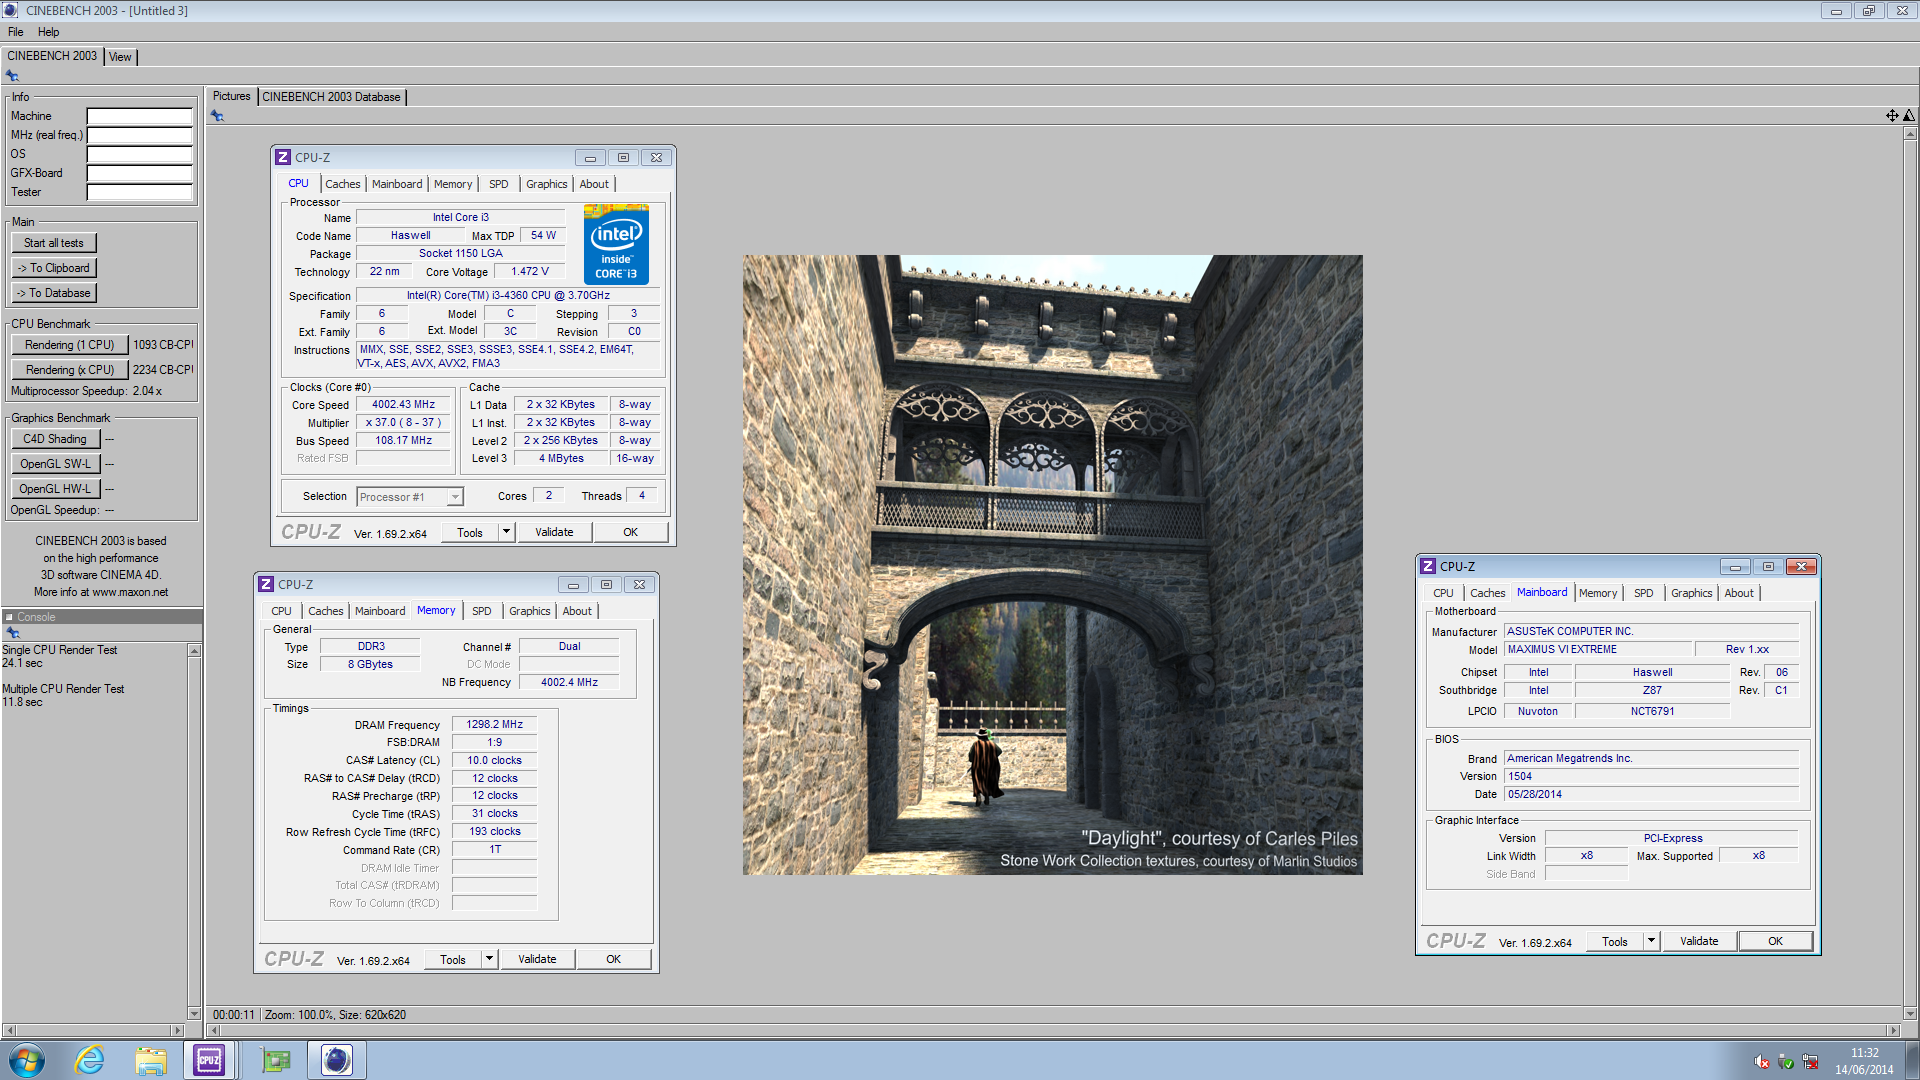Click the Tester input field
Screen dimensions: 1920x1080
click(139, 192)
